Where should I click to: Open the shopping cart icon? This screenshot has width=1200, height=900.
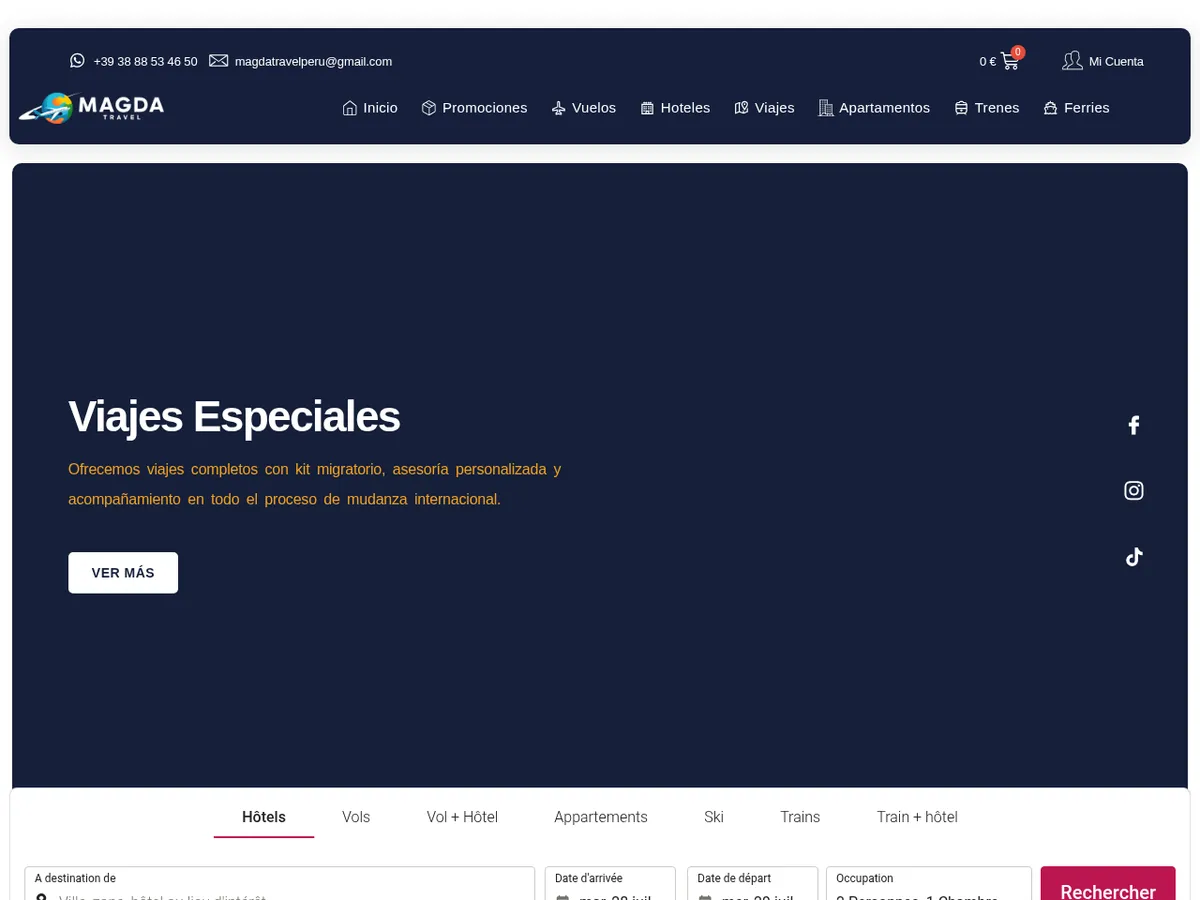[x=1009, y=61]
